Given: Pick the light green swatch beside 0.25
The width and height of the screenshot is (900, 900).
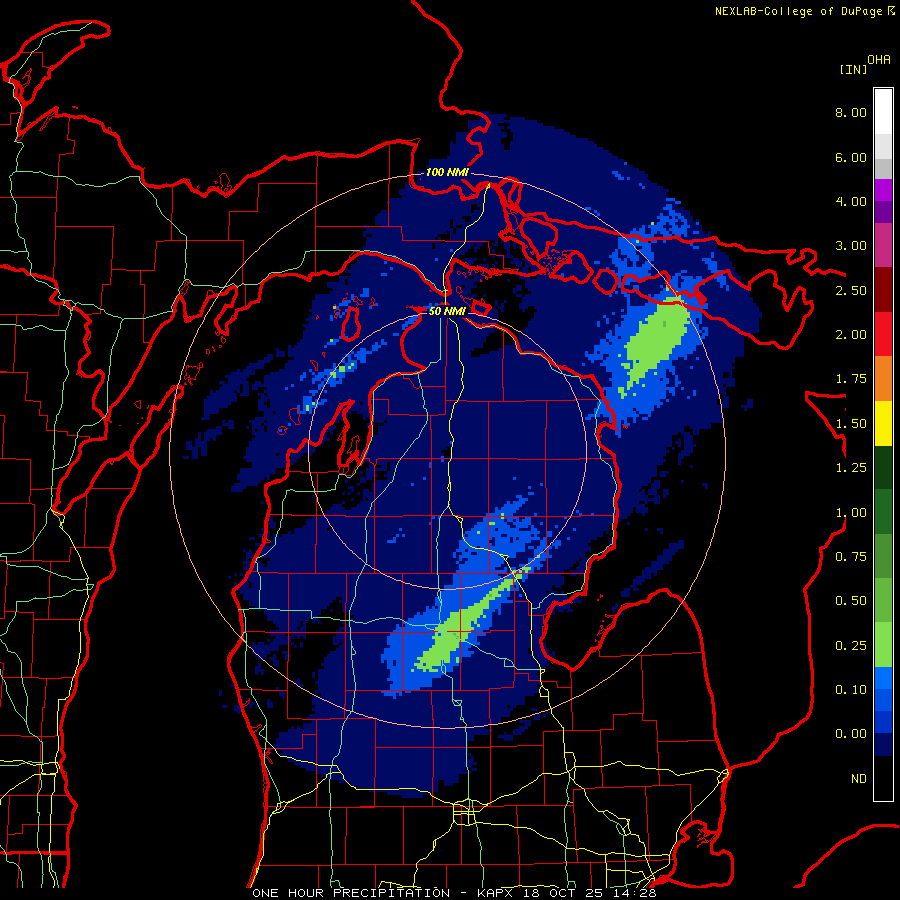Looking at the screenshot, I should tap(883, 645).
